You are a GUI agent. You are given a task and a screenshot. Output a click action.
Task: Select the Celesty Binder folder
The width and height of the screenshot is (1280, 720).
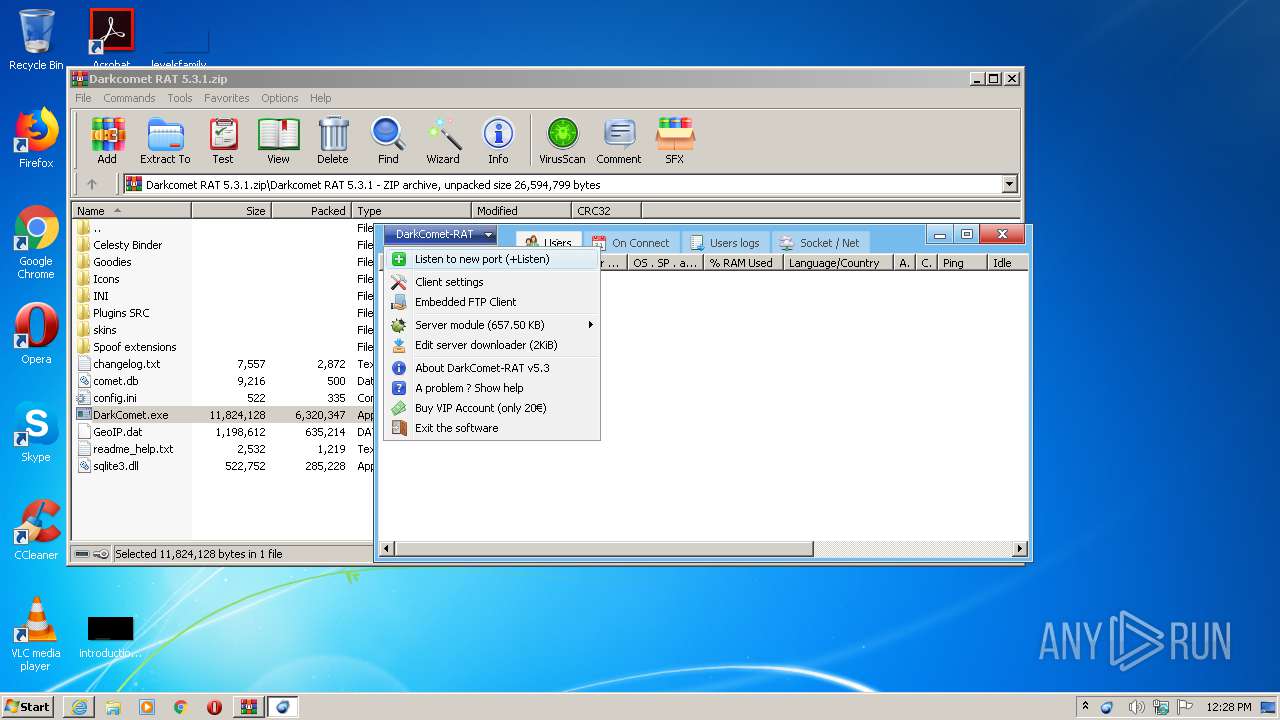pos(127,245)
